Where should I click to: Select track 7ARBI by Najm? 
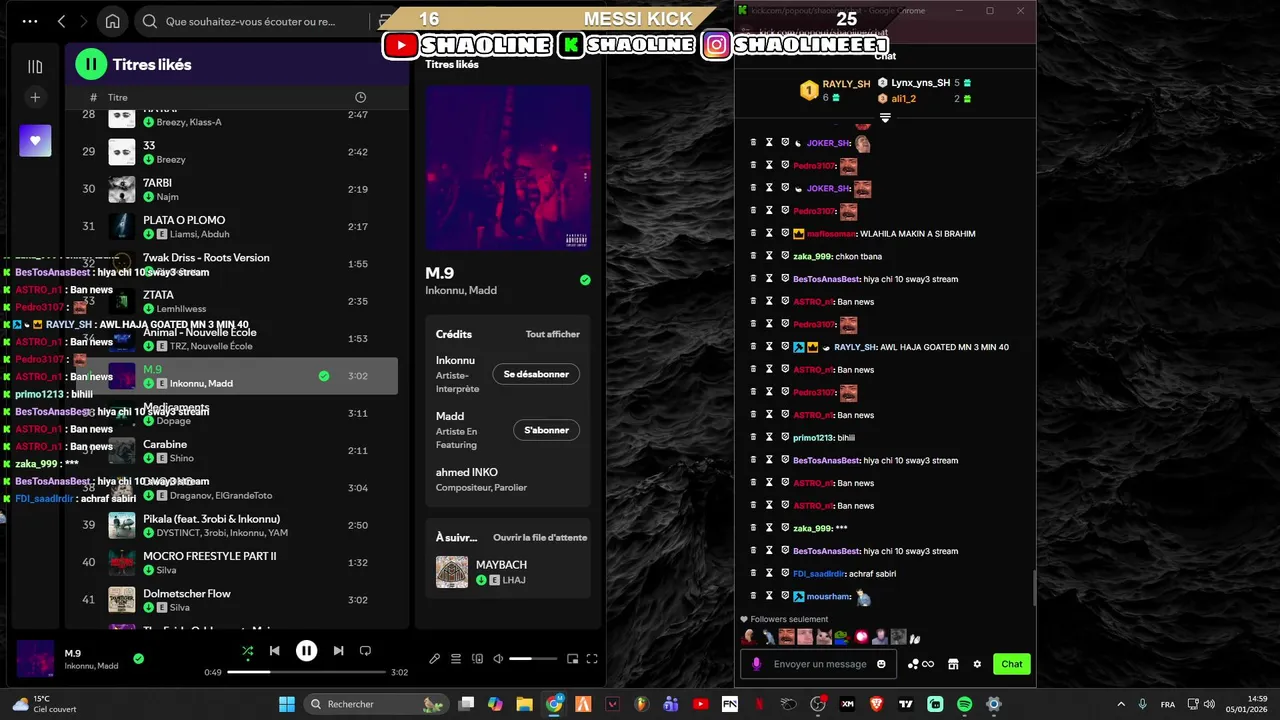tap(237, 189)
